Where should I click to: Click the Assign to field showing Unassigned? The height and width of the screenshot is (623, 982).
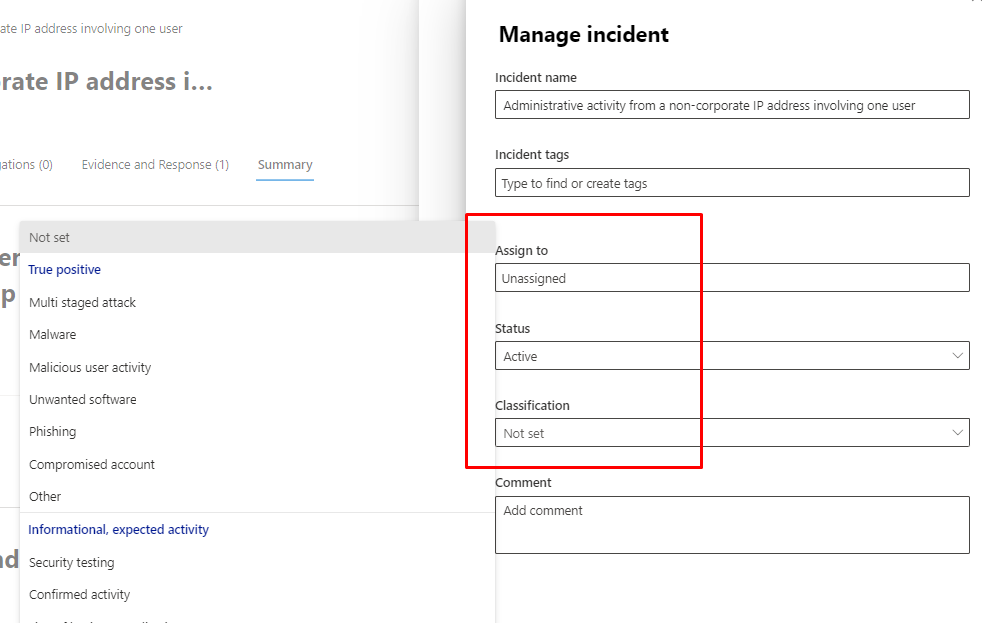(731, 278)
